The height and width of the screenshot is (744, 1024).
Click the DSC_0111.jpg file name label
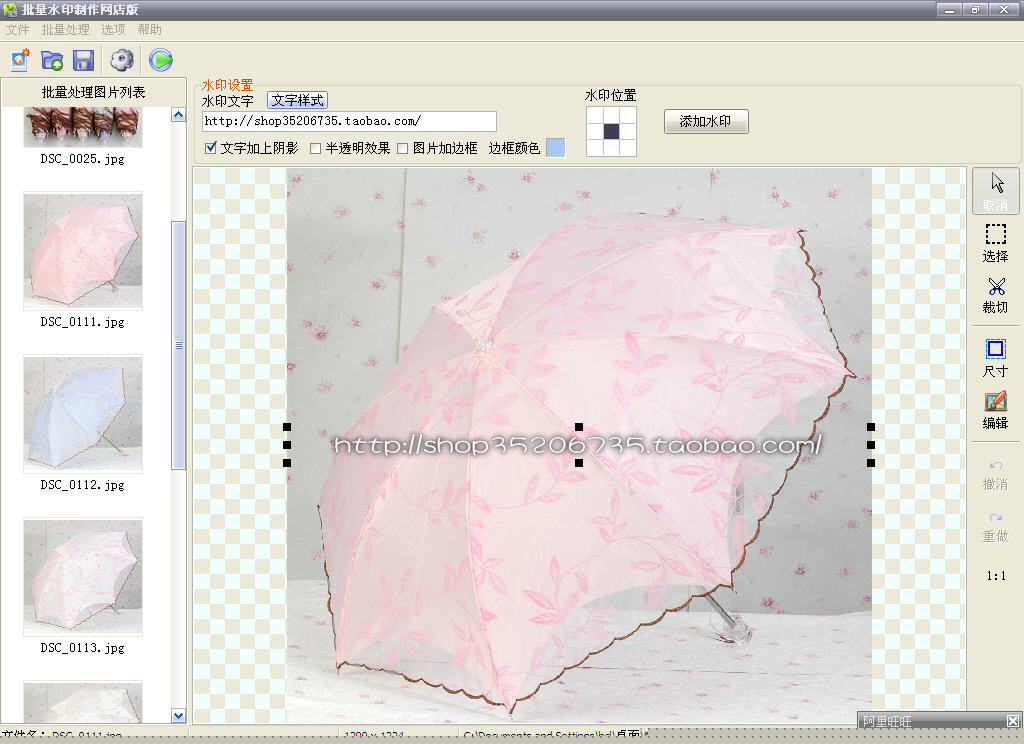82,323
